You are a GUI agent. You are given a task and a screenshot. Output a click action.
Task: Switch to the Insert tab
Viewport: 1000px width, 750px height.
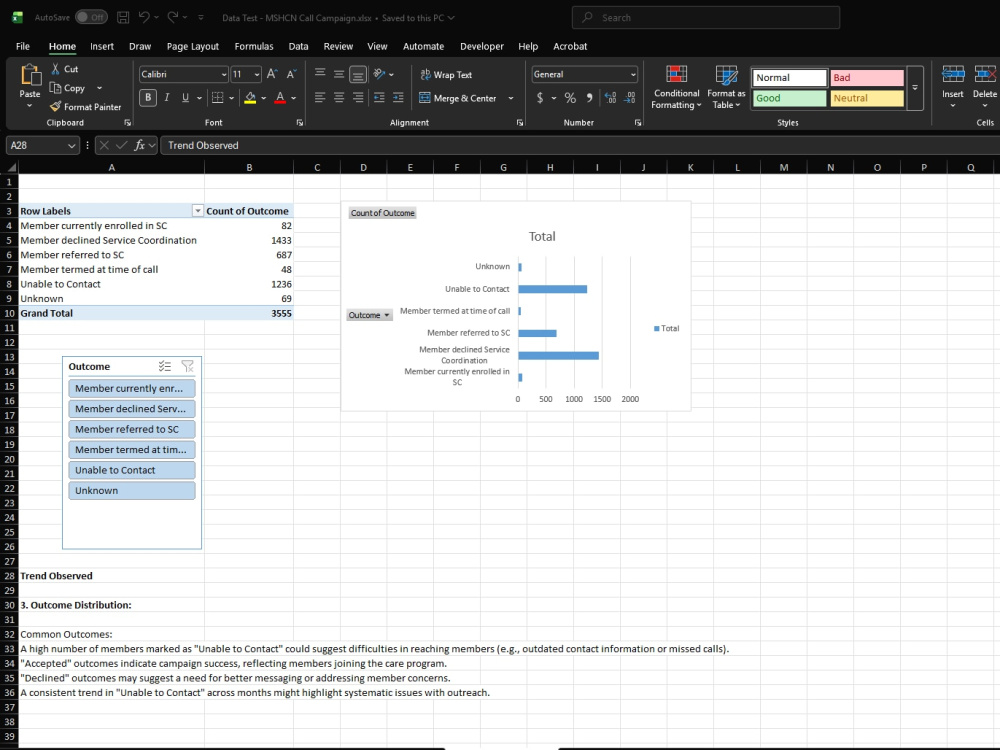tap(102, 46)
